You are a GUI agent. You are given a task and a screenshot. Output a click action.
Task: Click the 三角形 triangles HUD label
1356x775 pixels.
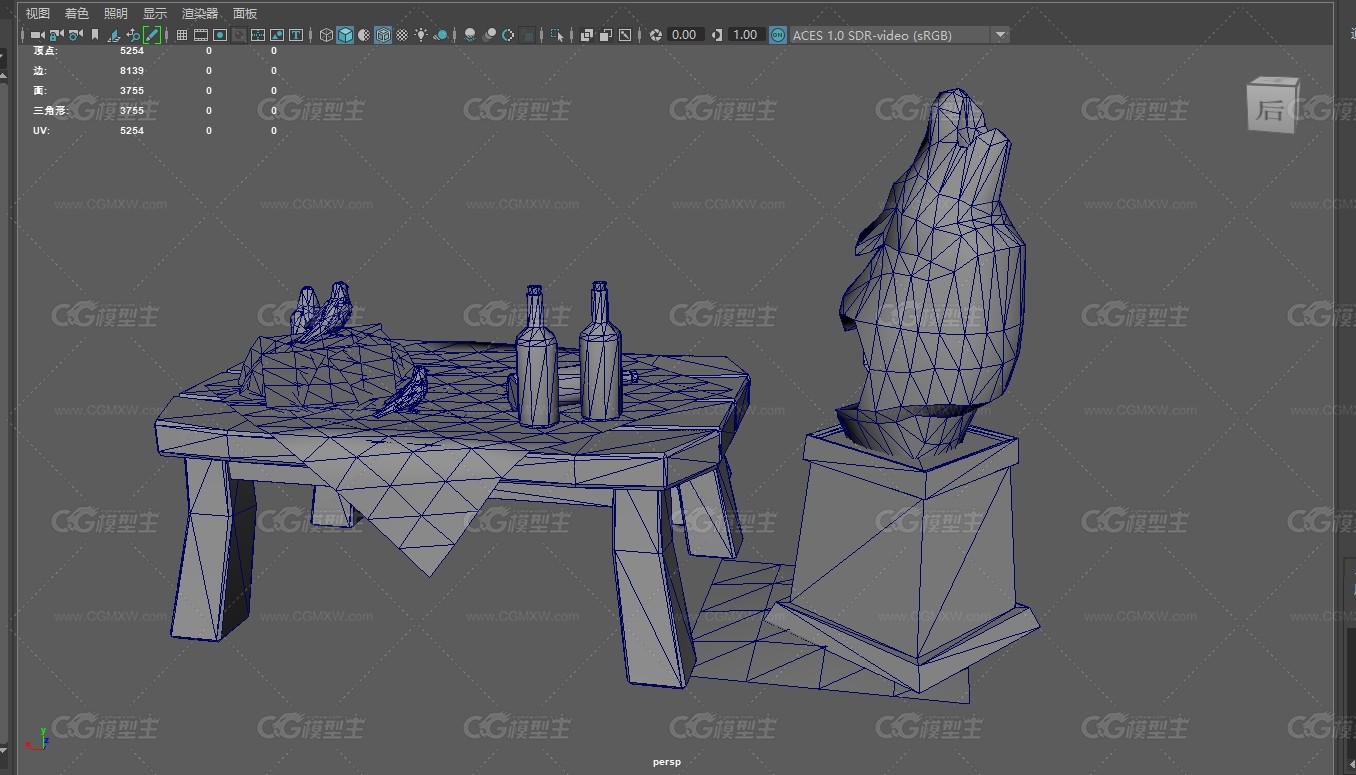[50, 111]
